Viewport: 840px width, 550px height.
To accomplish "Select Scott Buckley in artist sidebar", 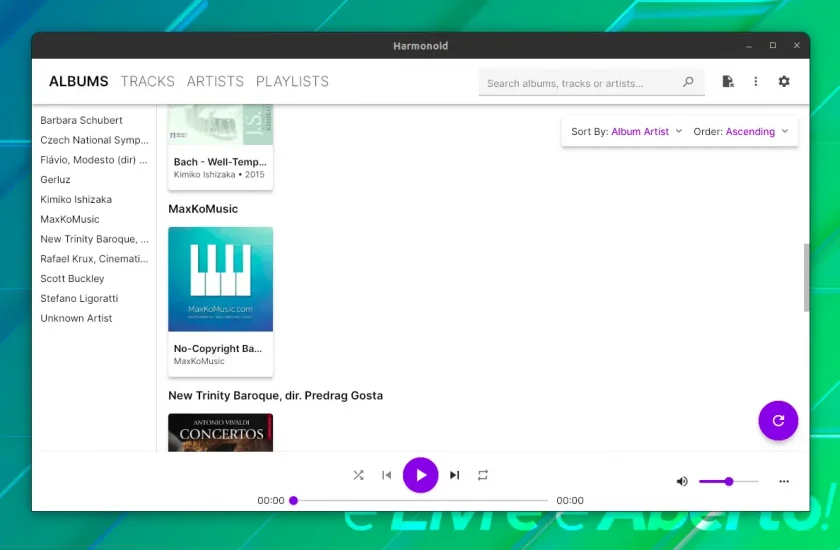I will pyautogui.click(x=72, y=278).
